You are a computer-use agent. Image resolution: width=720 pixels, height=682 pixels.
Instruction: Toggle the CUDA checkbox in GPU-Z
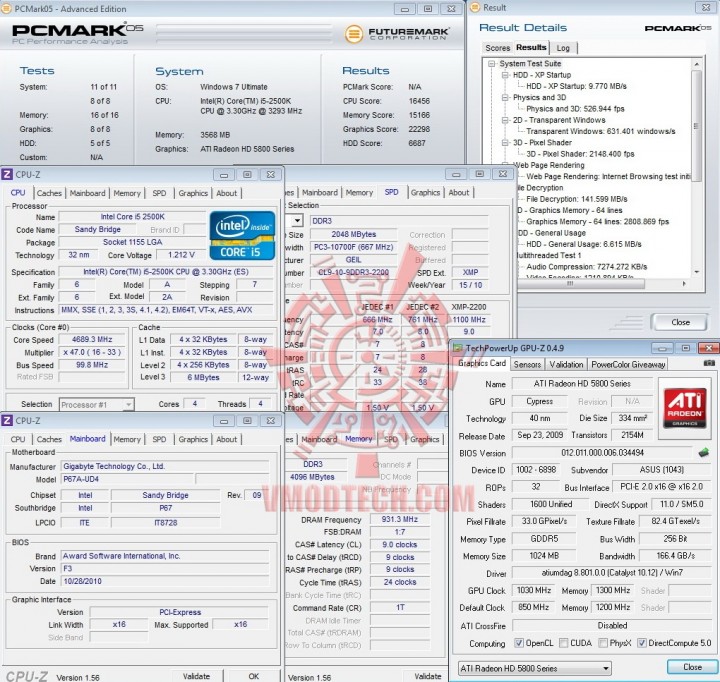tap(563, 643)
